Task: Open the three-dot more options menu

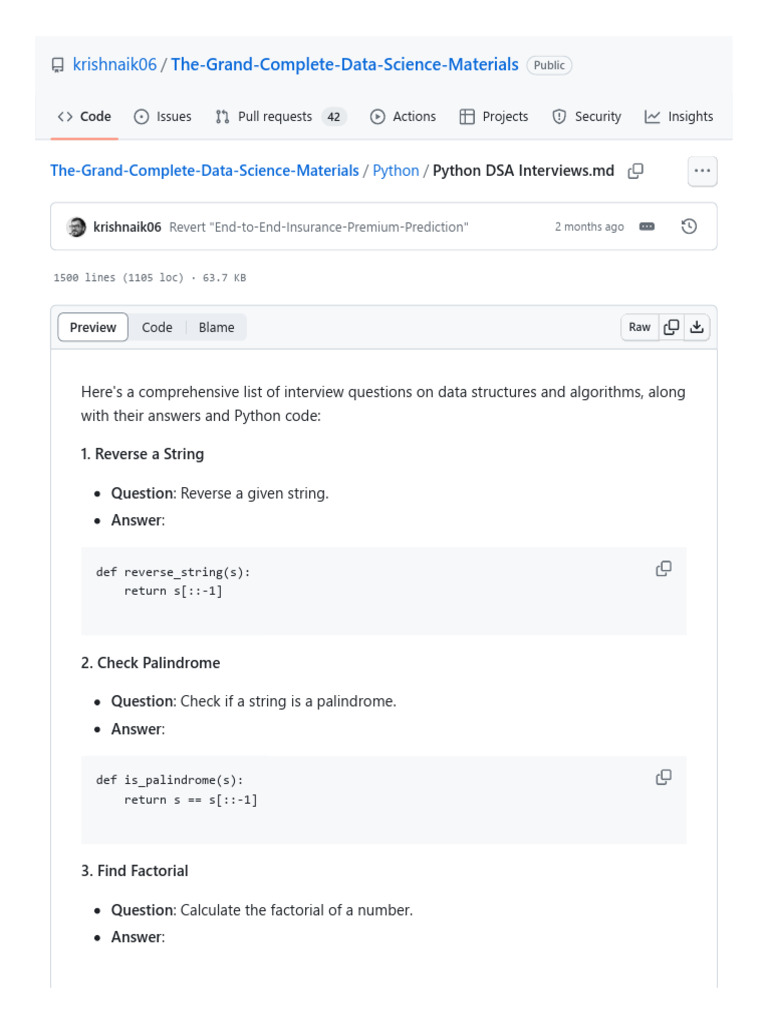Action: (x=702, y=171)
